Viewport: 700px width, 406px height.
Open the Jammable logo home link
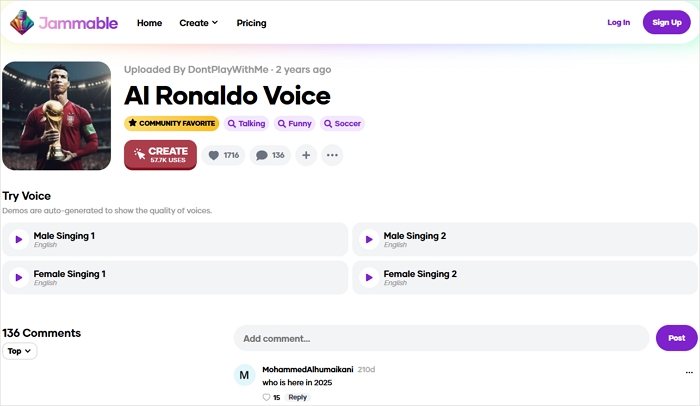pos(64,22)
